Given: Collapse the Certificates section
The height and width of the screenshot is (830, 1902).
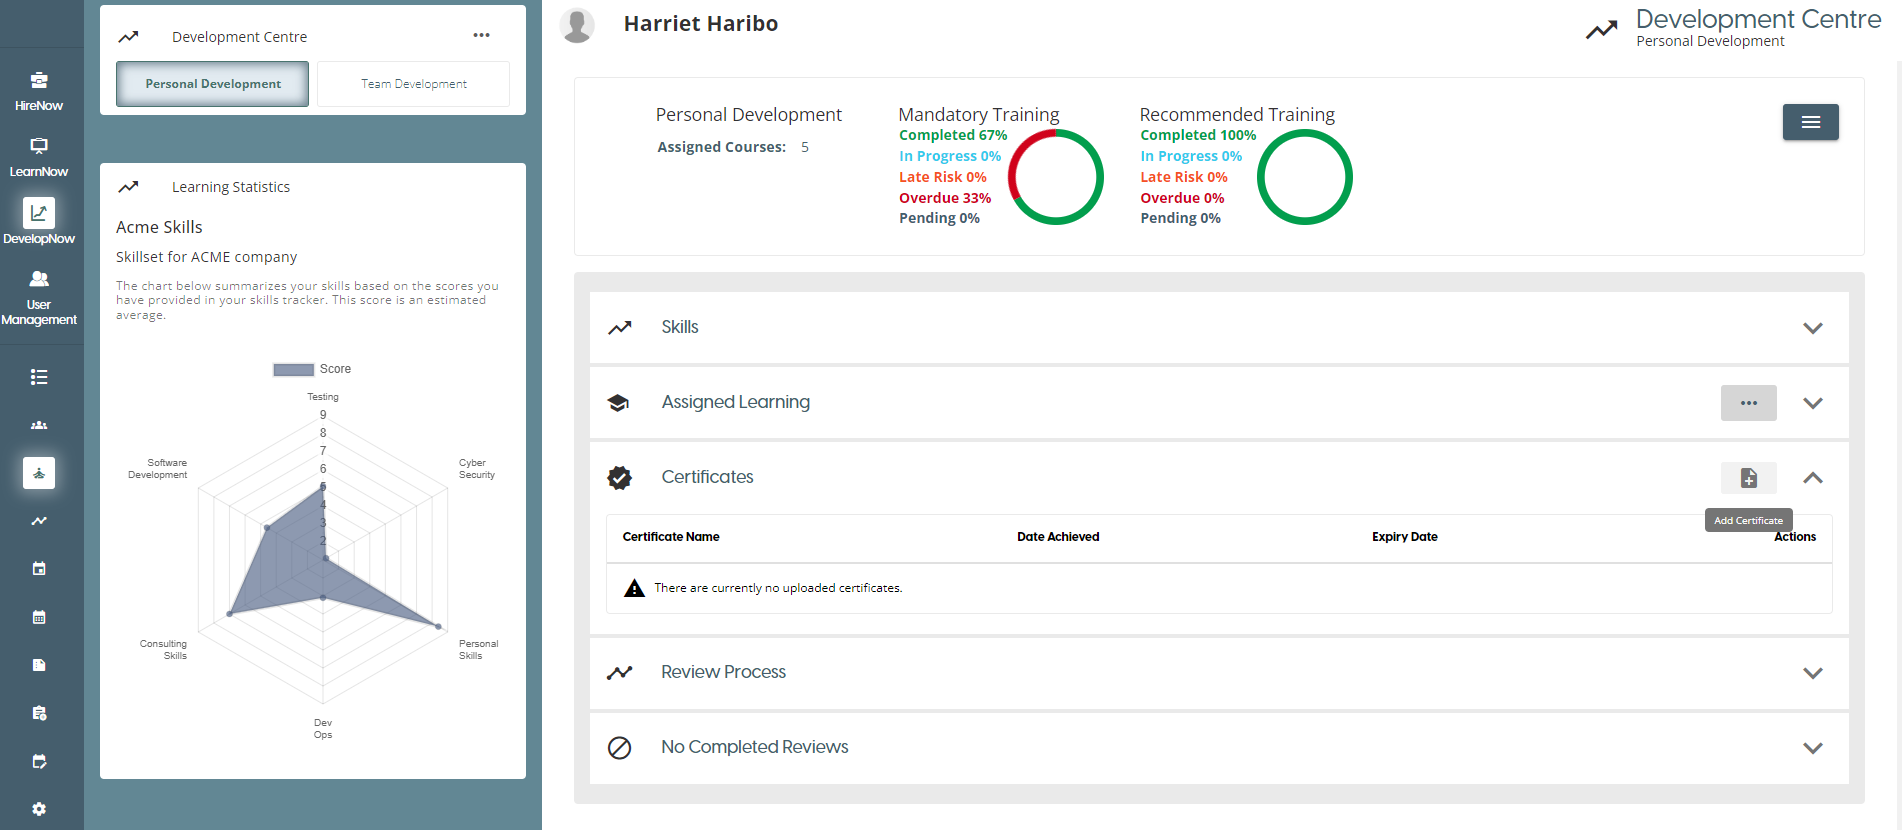Looking at the screenshot, I should coord(1812,478).
